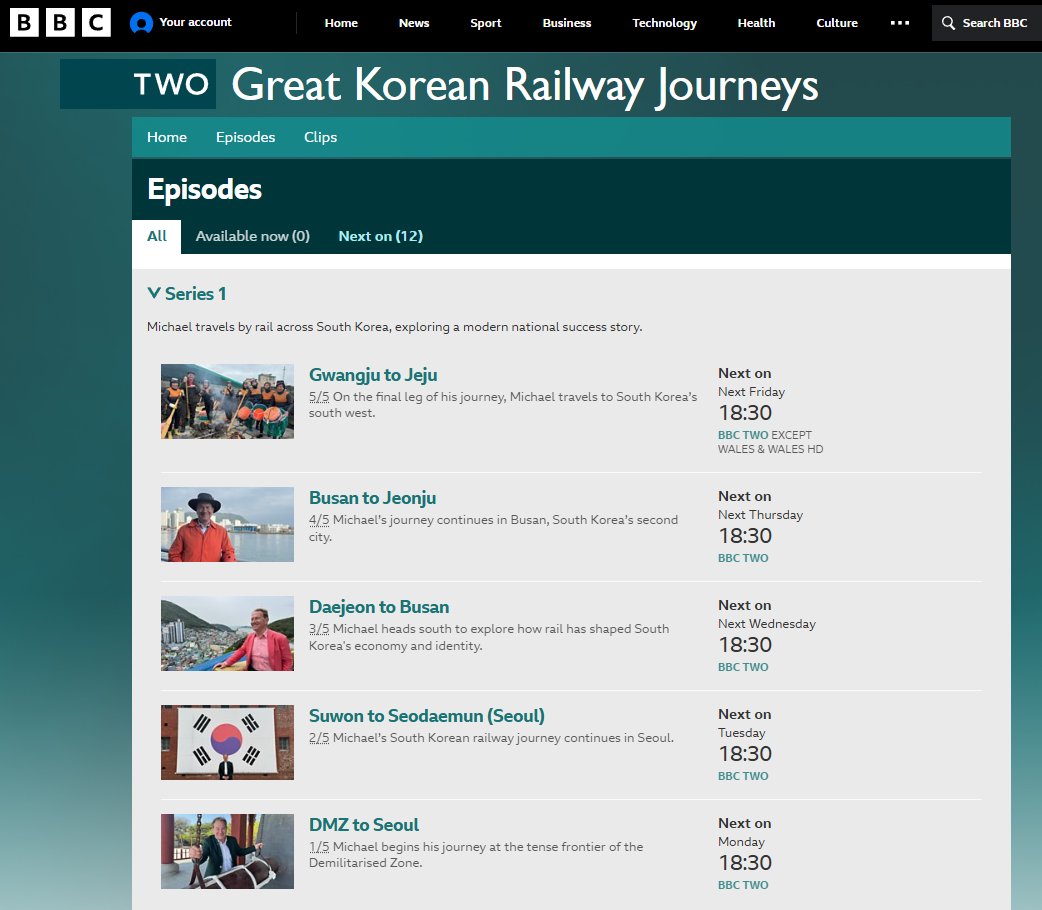Open Technology section
Viewport: 1042px width, 910px height.
point(665,23)
